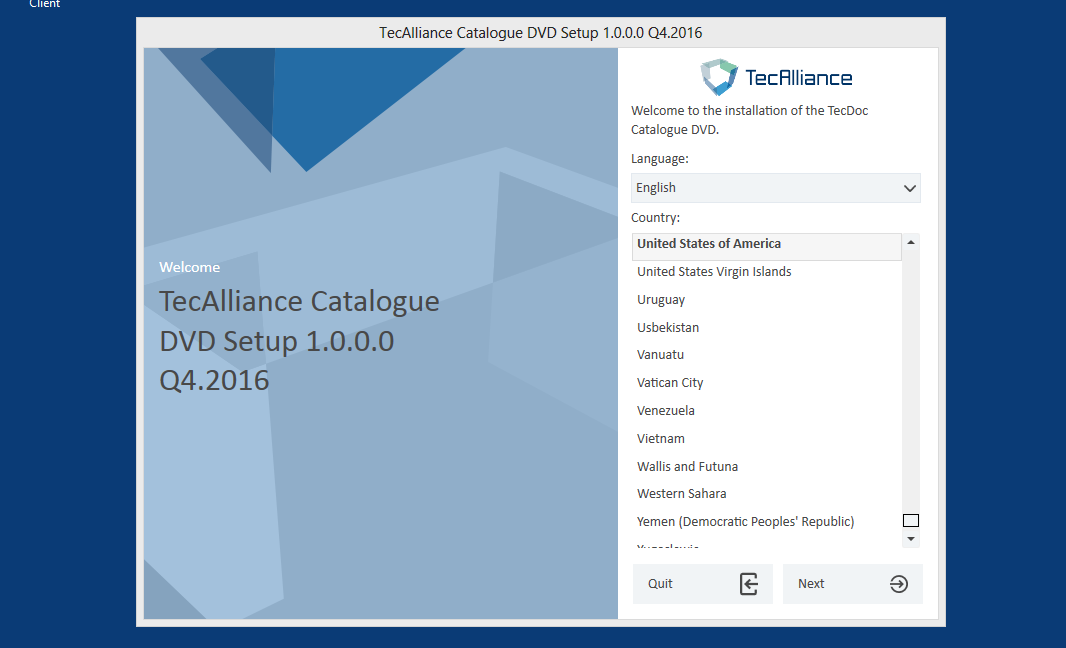The width and height of the screenshot is (1066, 648).
Task: Click the Next circled-arrow icon
Action: pos(899,583)
